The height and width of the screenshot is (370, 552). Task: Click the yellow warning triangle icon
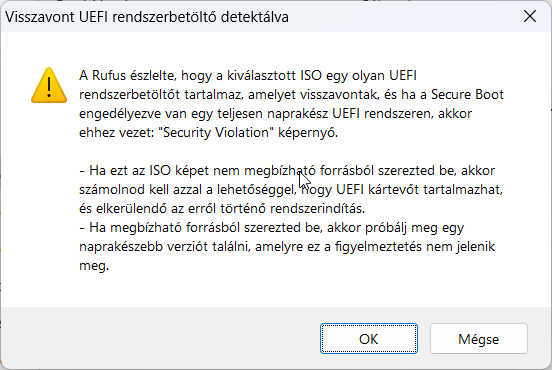49,86
